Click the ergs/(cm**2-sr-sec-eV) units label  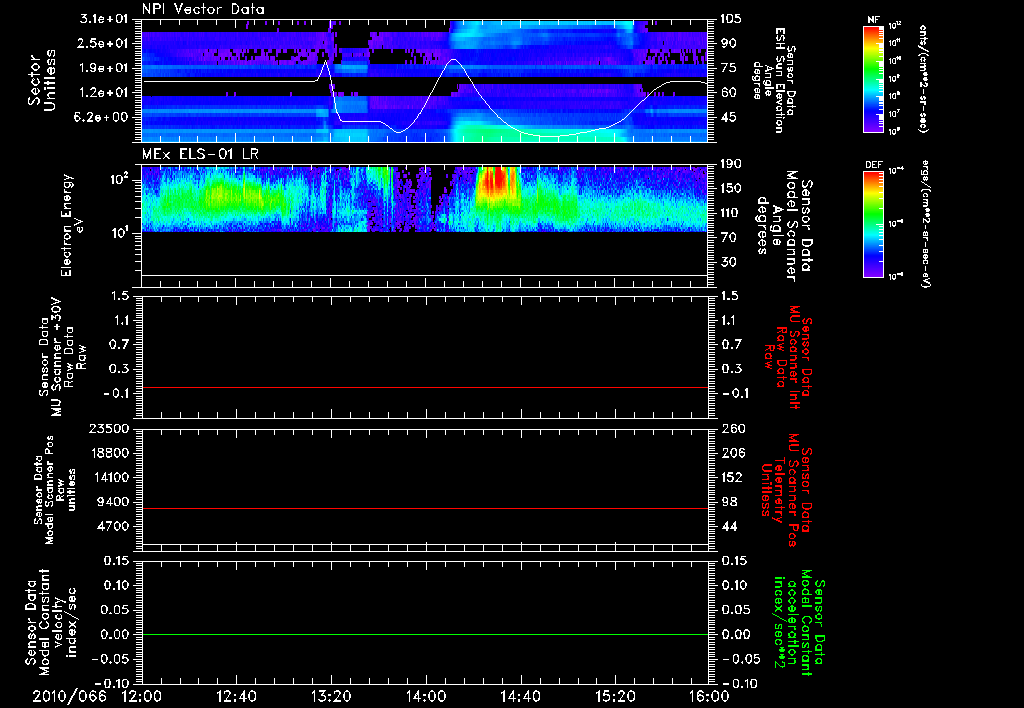(925, 224)
